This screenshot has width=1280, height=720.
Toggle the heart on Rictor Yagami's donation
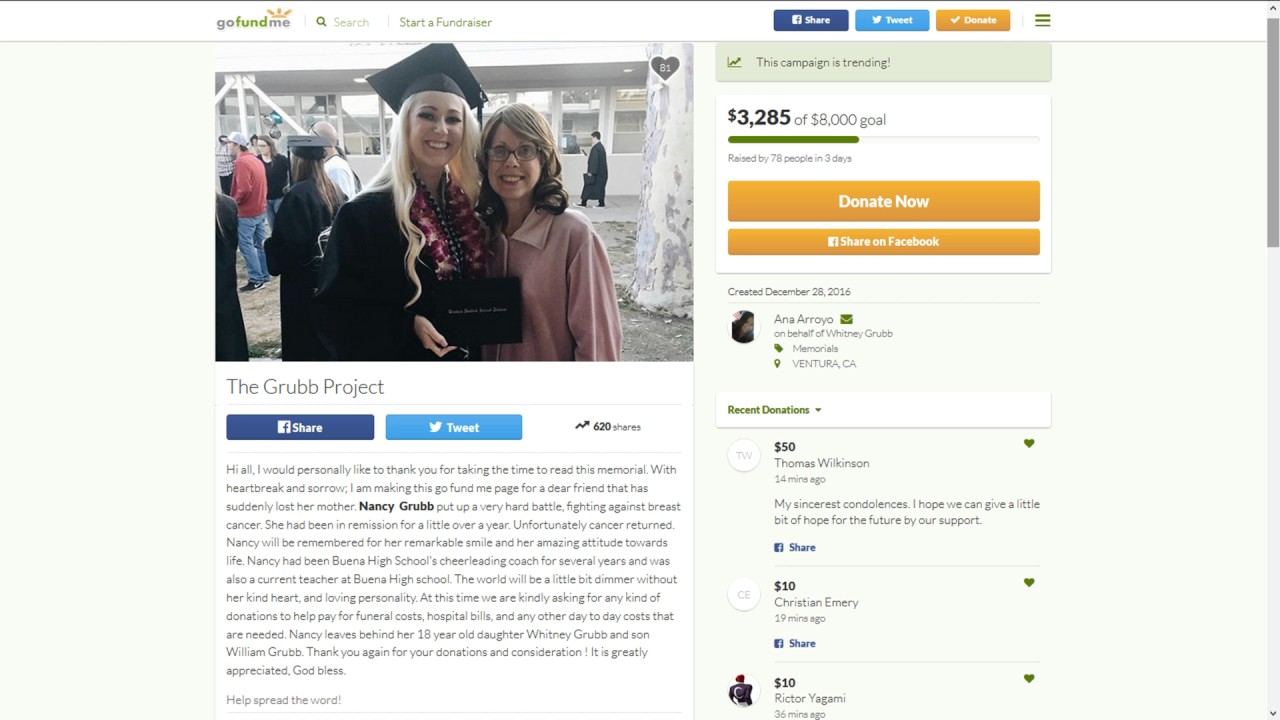point(1029,678)
